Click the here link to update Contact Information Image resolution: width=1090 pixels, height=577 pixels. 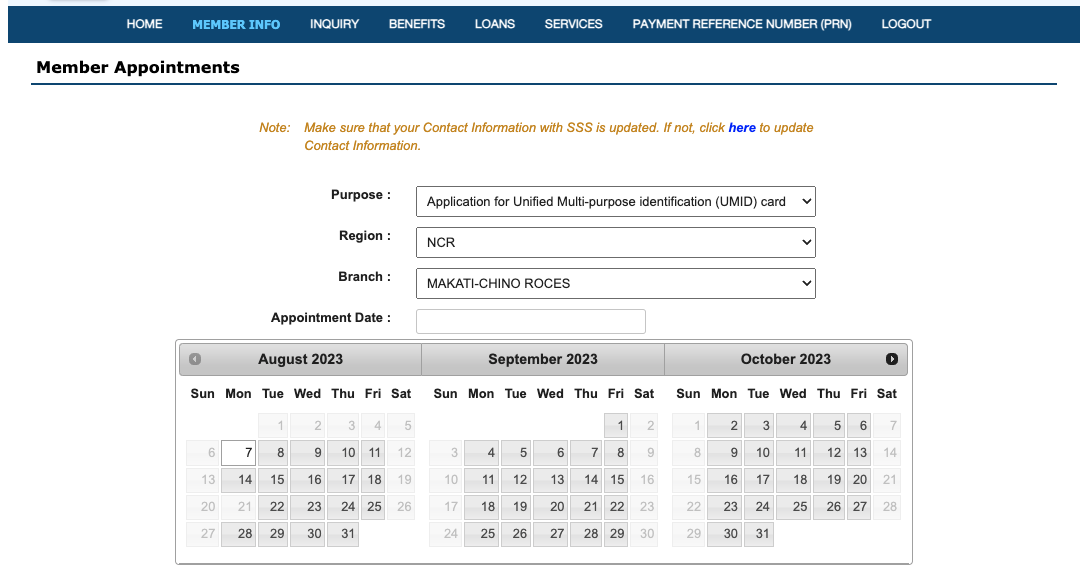click(741, 127)
